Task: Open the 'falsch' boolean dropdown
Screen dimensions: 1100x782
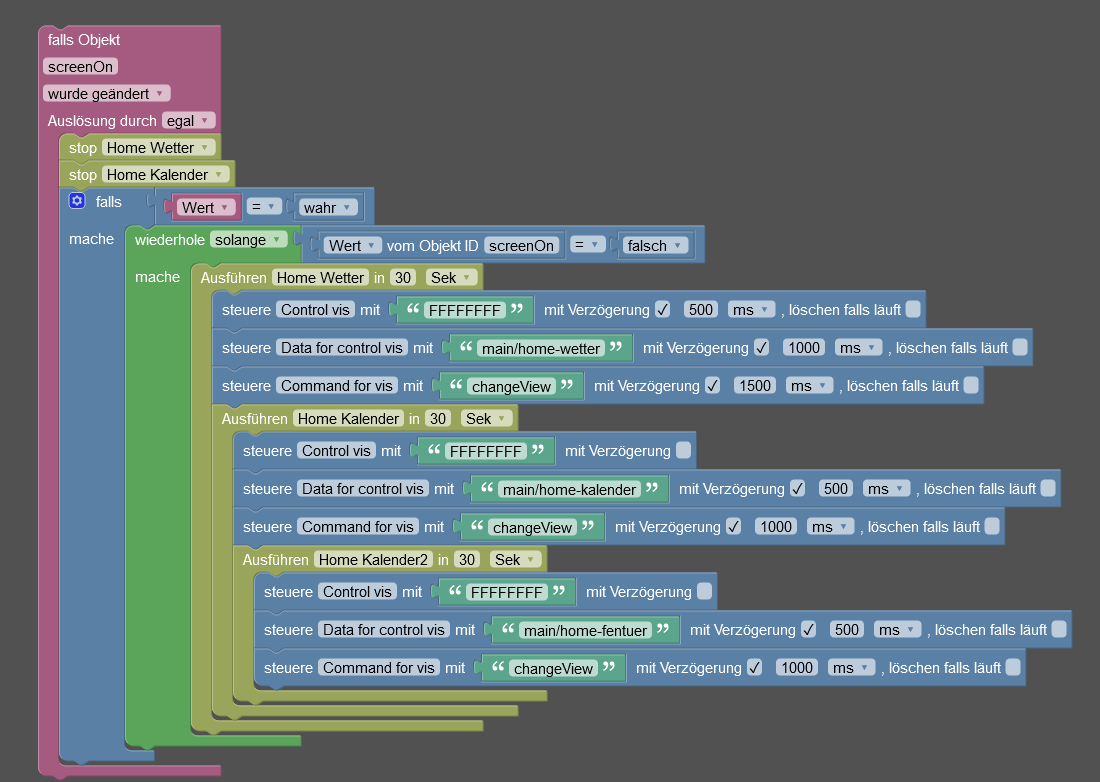Action: 655,245
